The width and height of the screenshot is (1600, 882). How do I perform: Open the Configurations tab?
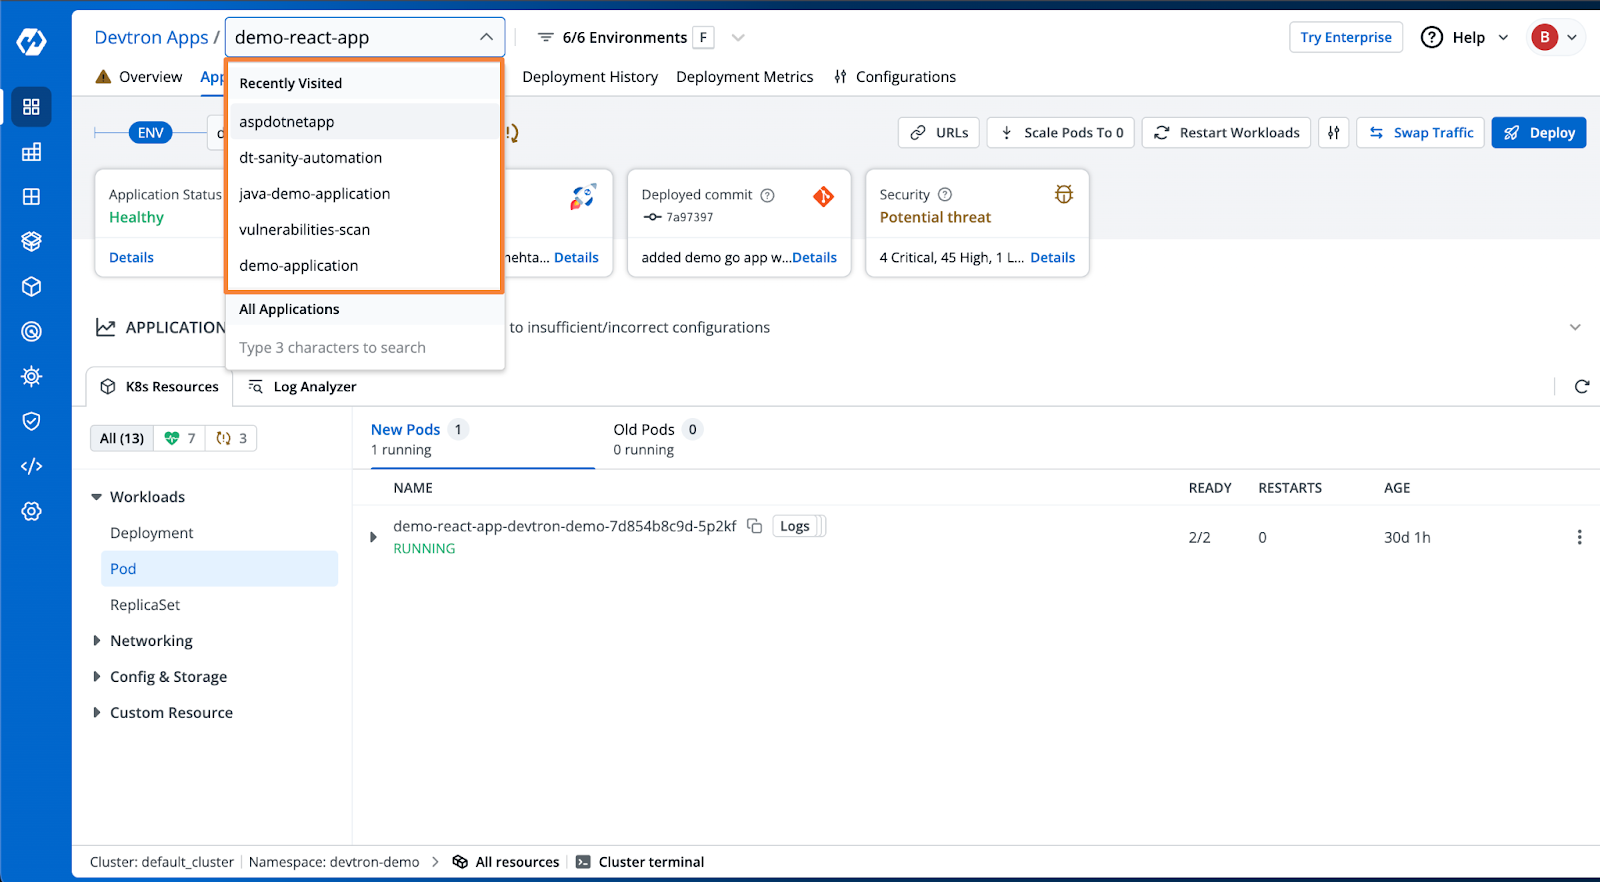tap(895, 77)
